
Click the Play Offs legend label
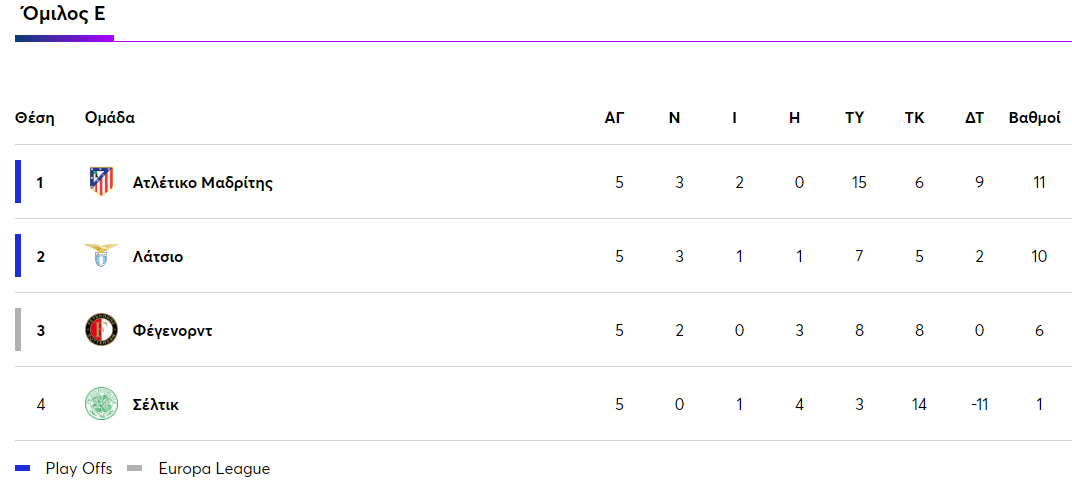79,468
